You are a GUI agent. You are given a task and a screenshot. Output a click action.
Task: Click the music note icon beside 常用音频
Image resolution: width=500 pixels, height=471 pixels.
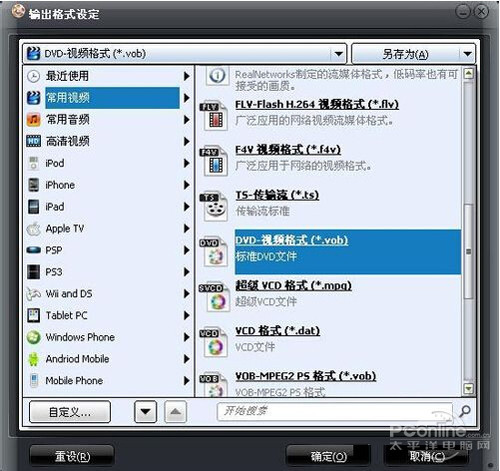(x=33, y=120)
